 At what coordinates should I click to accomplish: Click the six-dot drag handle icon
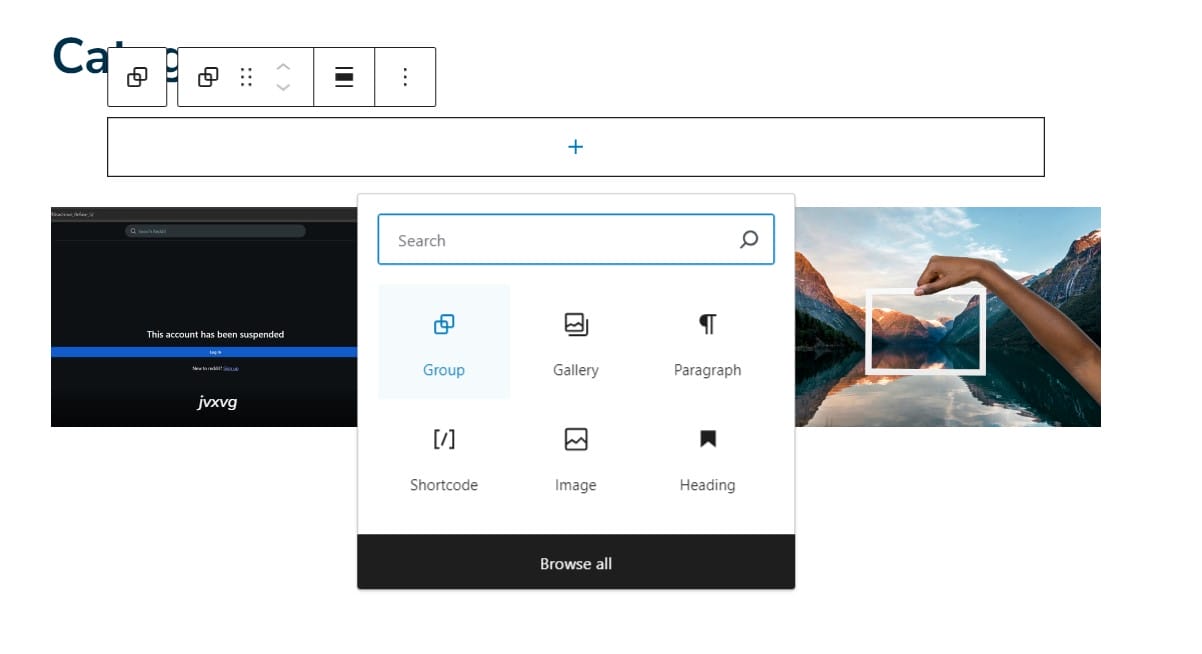(246, 77)
